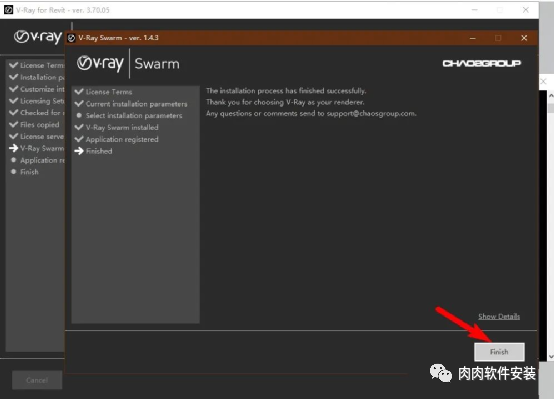
Task: Click the Chaos Group logo
Action: [482, 63]
